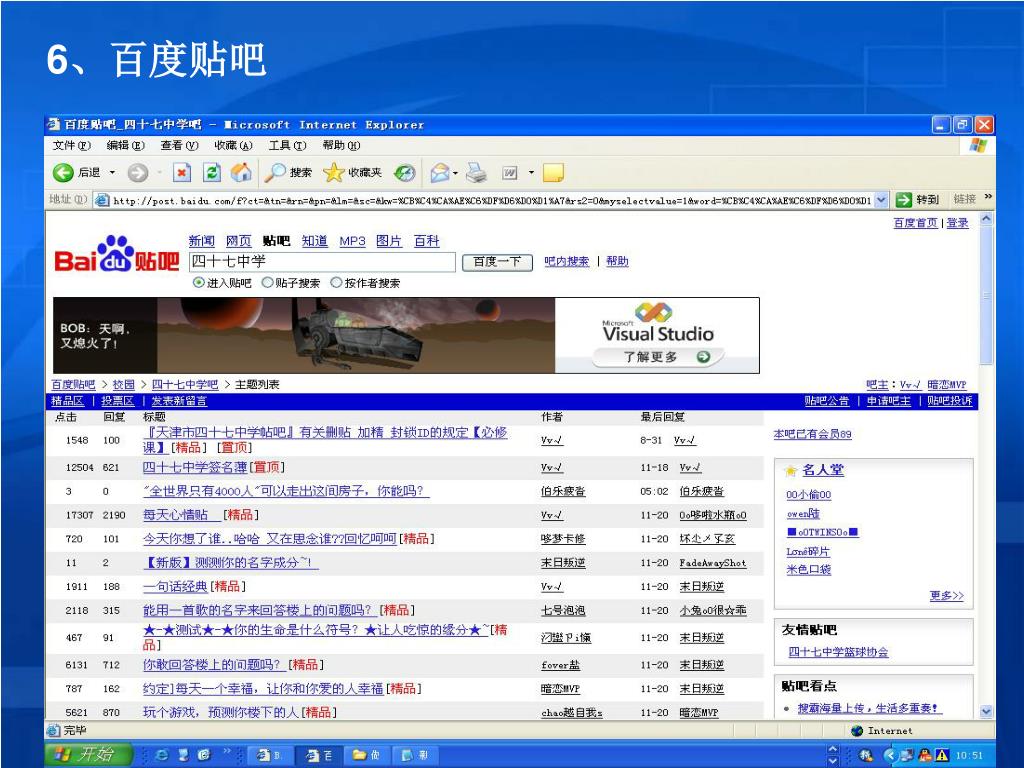Open the 精品区 link in blue bar
Viewport: 1024px width, 768px height.
point(68,401)
